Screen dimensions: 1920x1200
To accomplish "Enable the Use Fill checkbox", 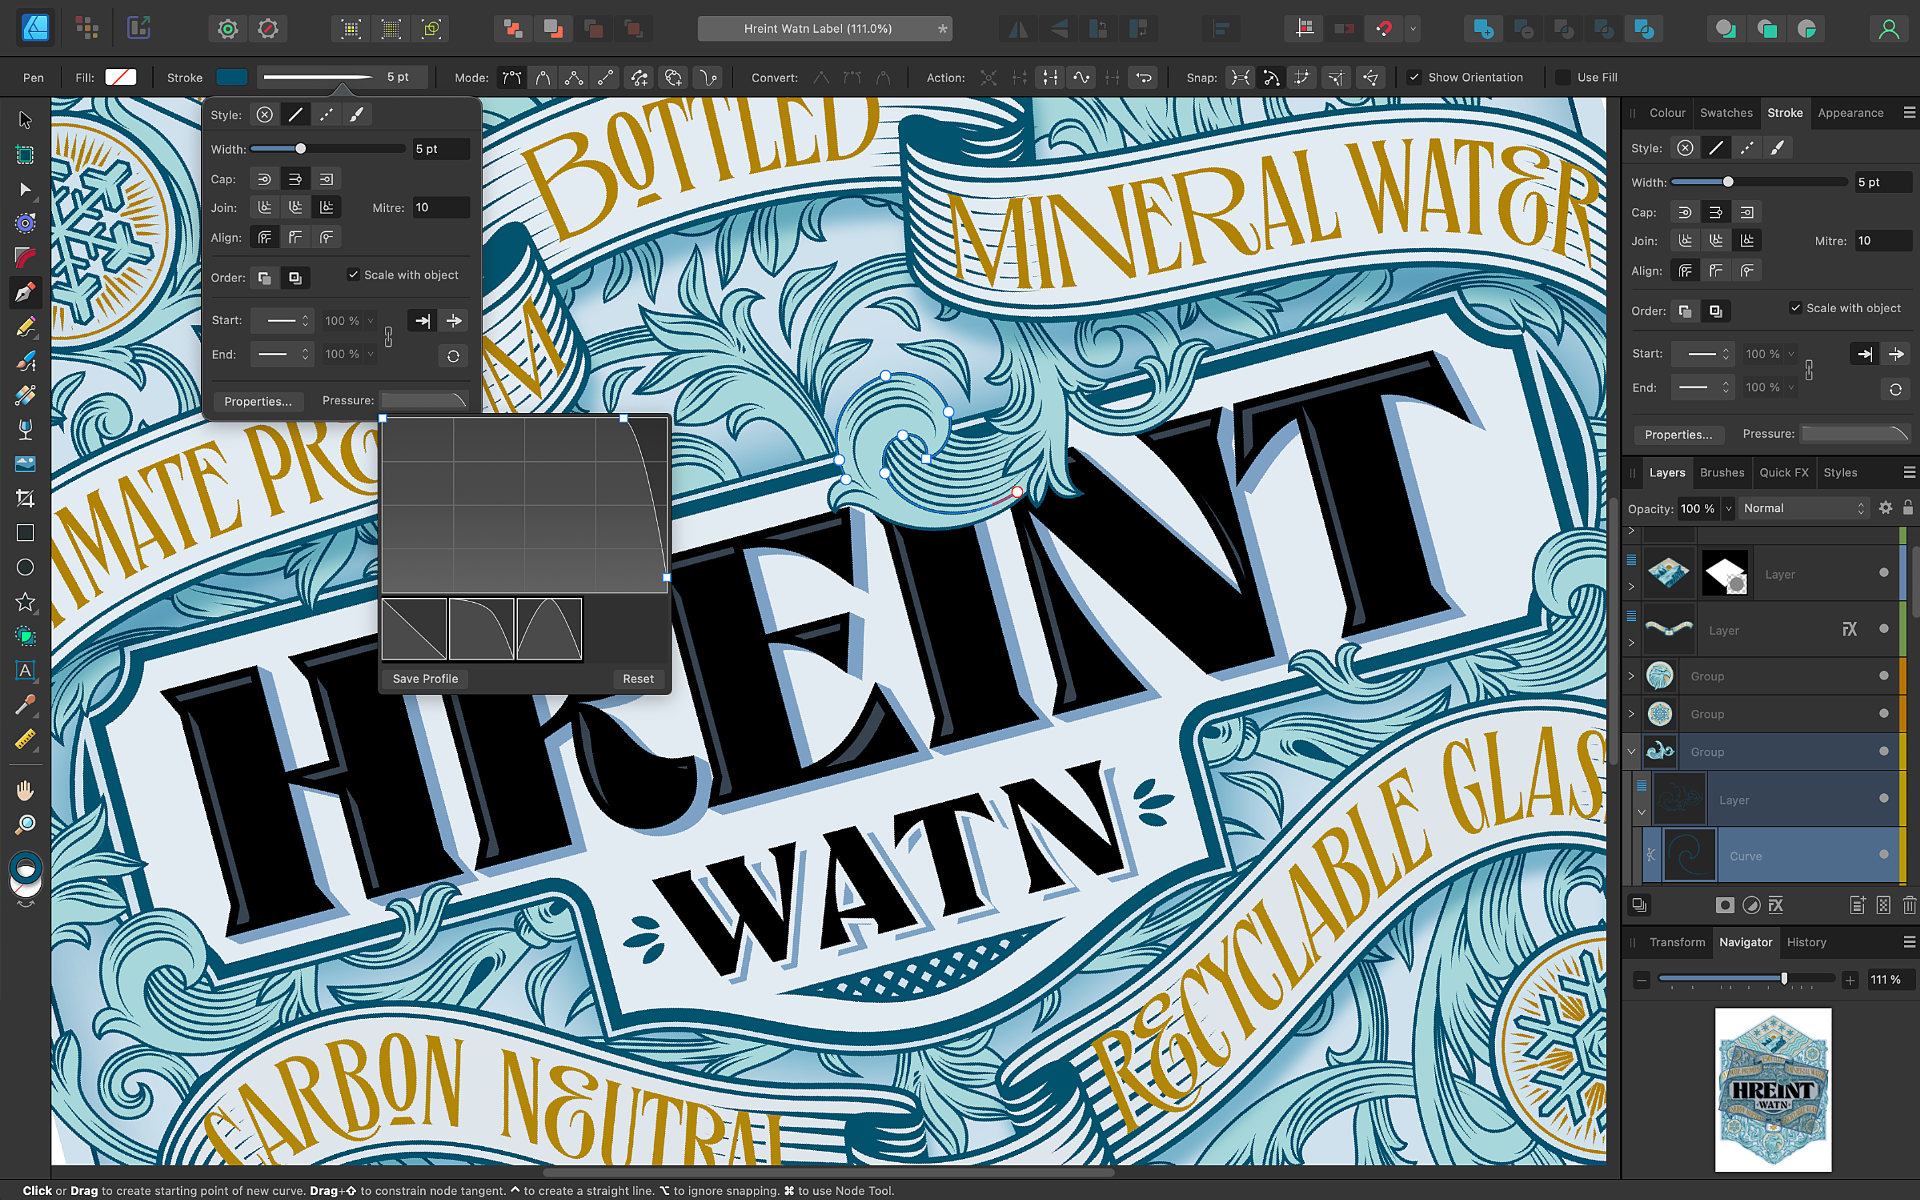I will [x=1563, y=77].
